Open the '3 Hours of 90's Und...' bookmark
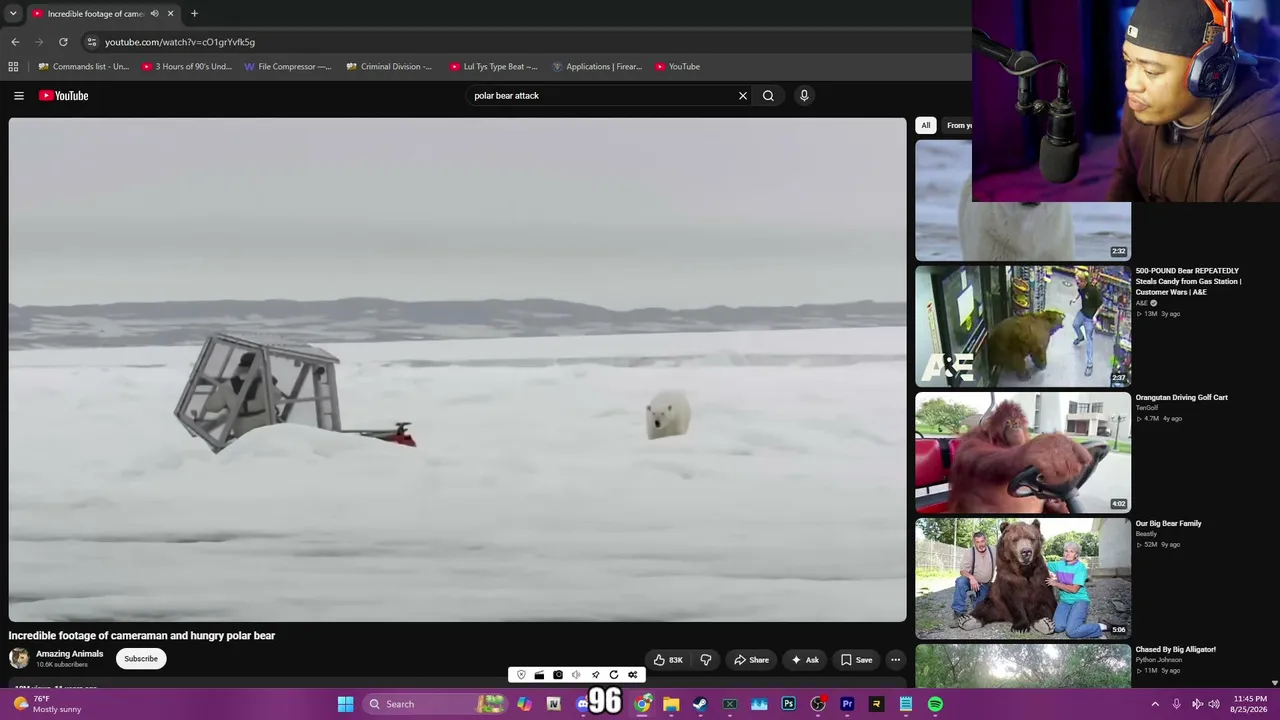The image size is (1280, 720). pos(187,67)
